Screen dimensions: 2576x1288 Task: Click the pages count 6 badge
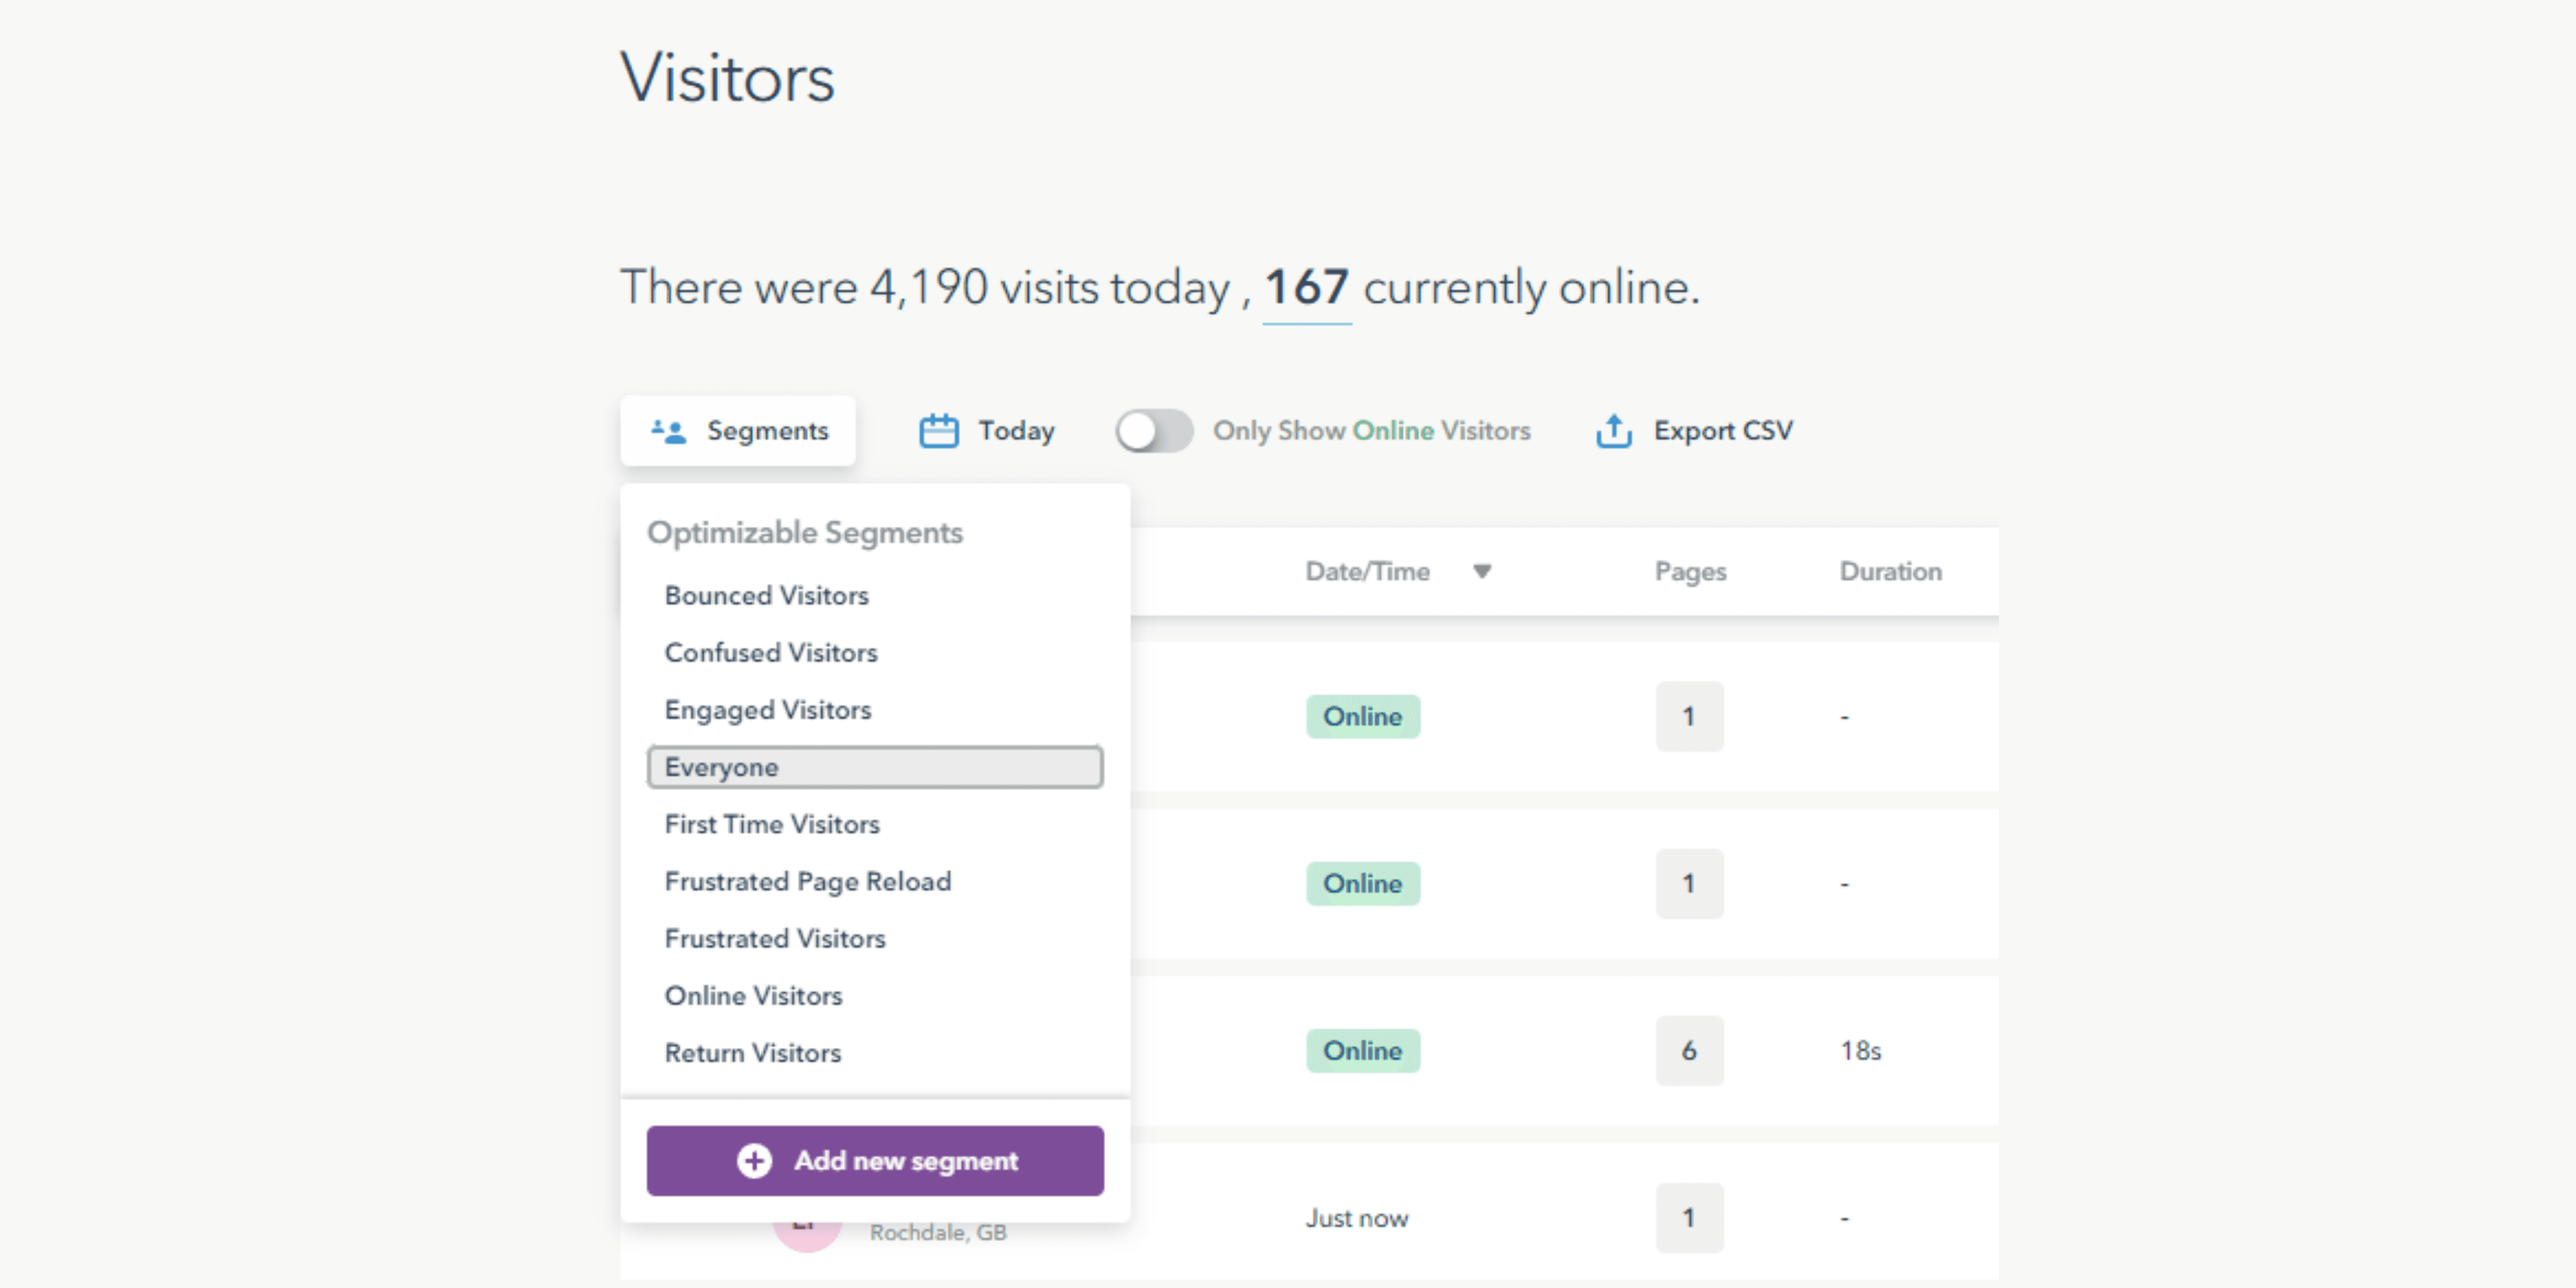point(1689,1051)
